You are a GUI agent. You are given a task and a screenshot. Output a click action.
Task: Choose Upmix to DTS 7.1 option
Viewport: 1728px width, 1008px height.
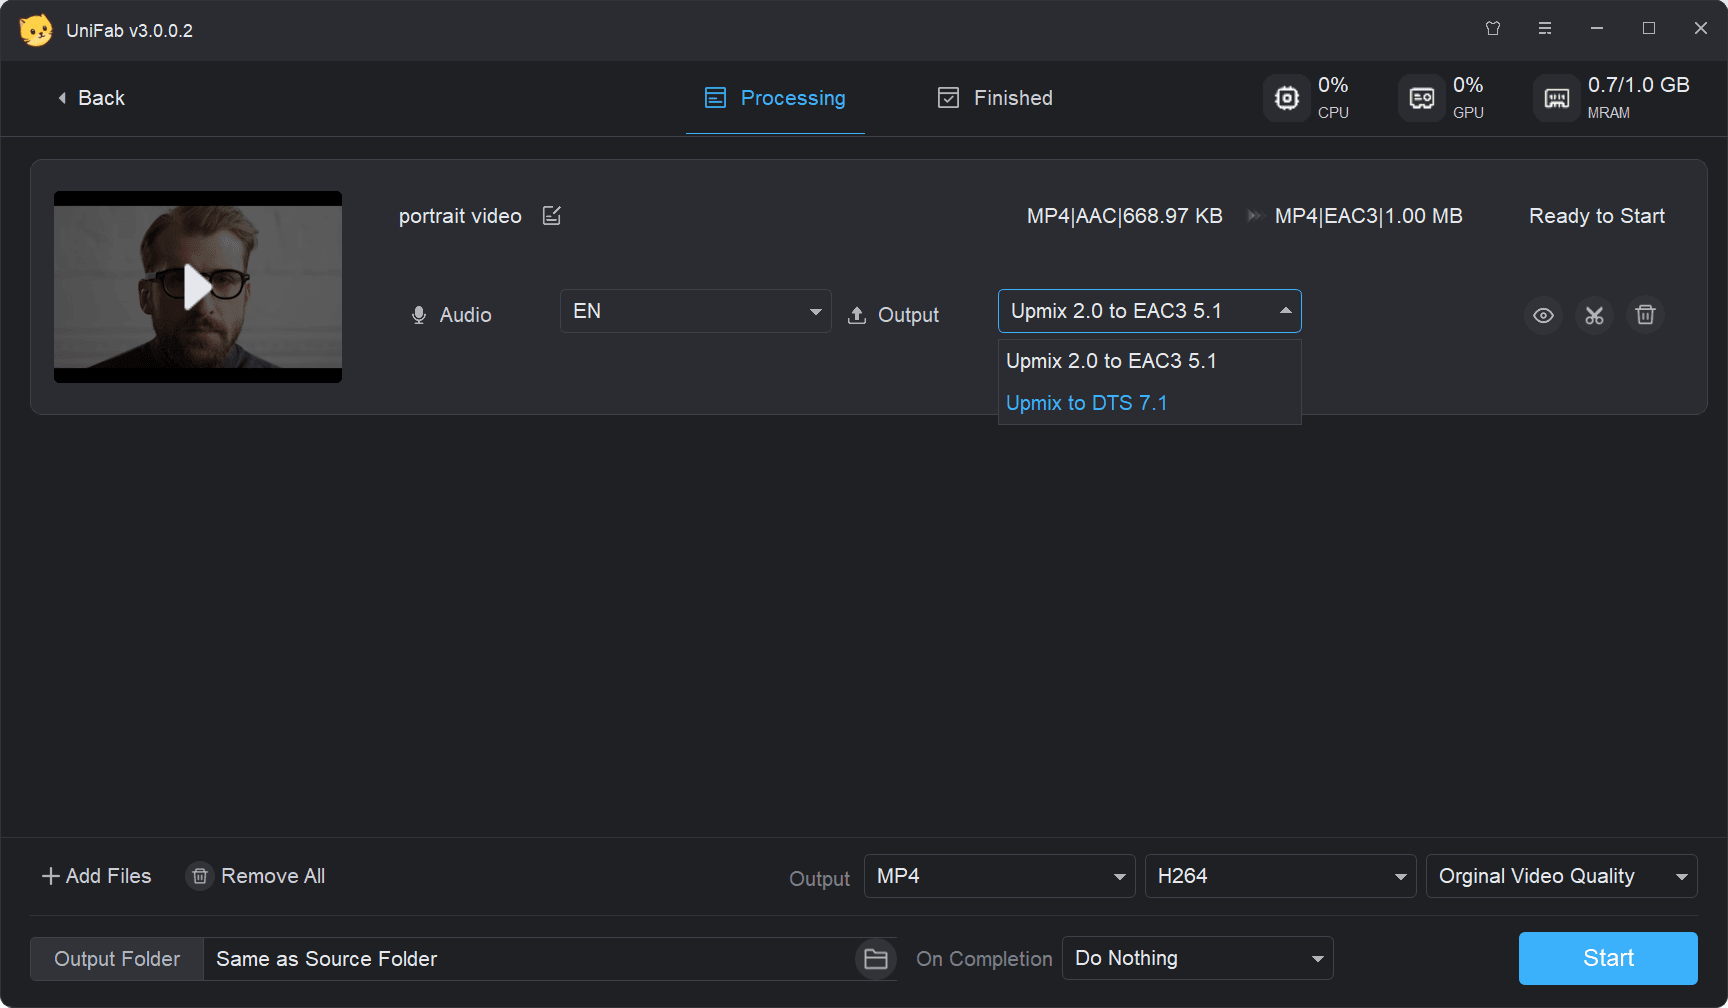tap(1150, 403)
